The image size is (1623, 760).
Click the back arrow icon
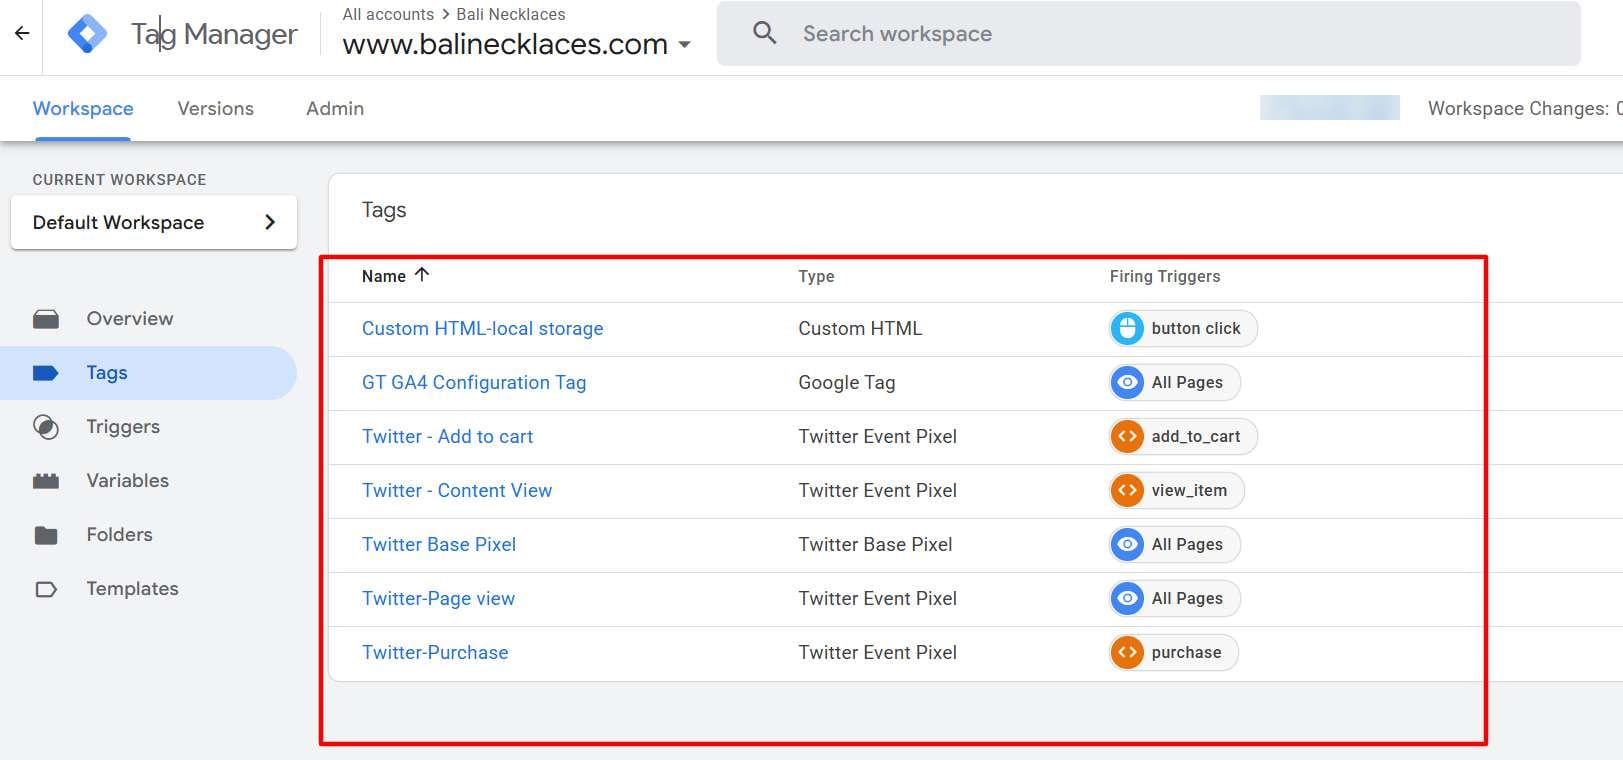click(22, 34)
